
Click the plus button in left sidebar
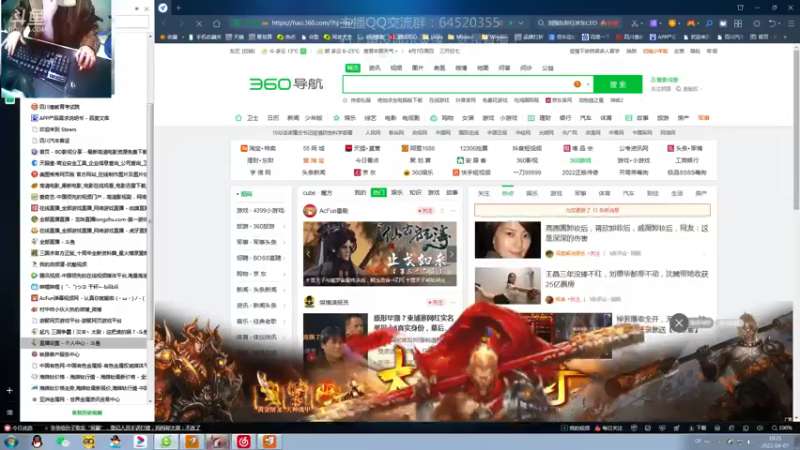click(x=9, y=390)
